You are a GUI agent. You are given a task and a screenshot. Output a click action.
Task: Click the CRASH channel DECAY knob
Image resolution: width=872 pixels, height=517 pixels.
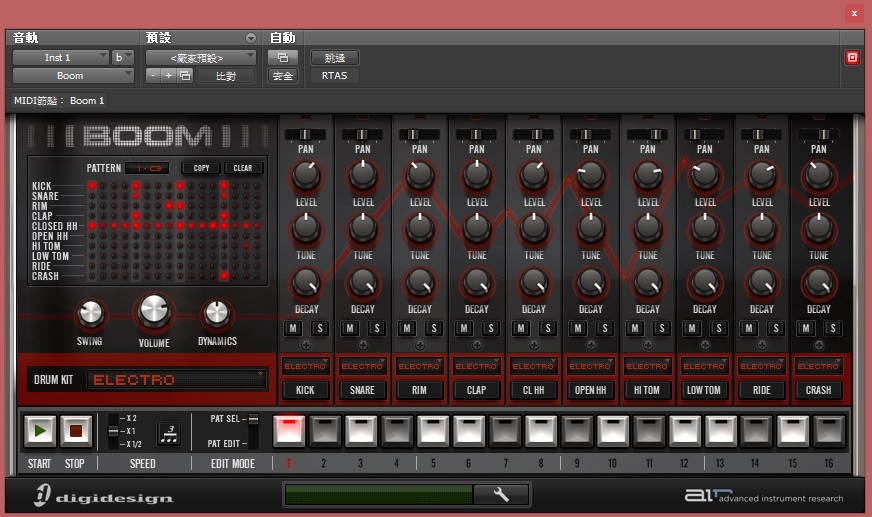819,282
